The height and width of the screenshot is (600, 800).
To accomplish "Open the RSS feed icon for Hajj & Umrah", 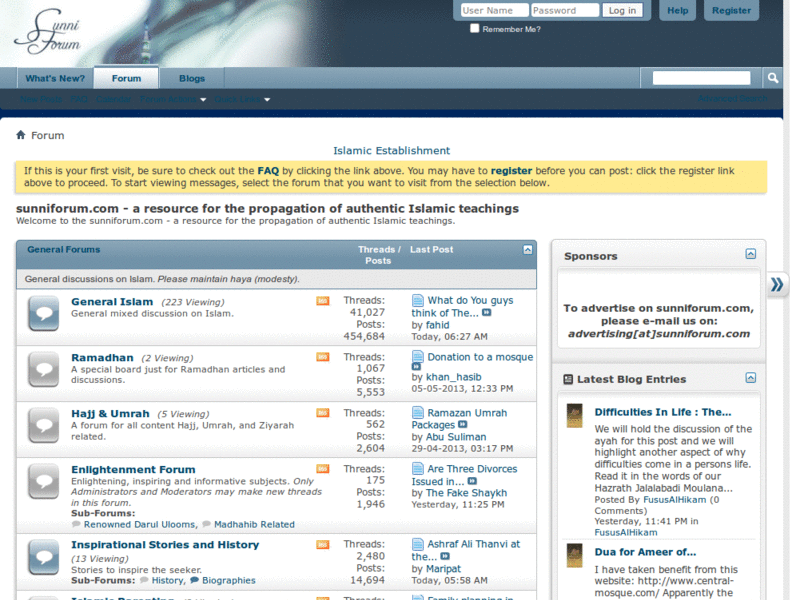I will [x=322, y=413].
